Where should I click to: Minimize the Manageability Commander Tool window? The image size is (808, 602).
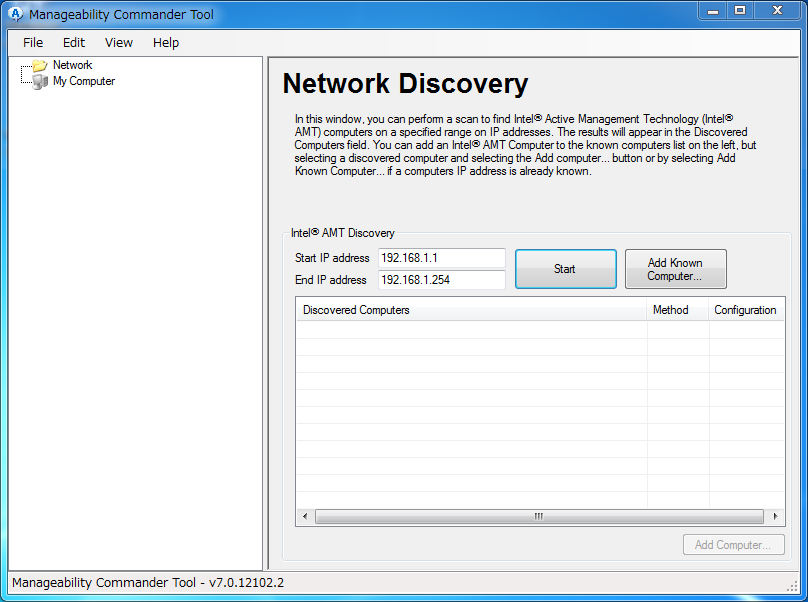pyautogui.click(x=713, y=11)
